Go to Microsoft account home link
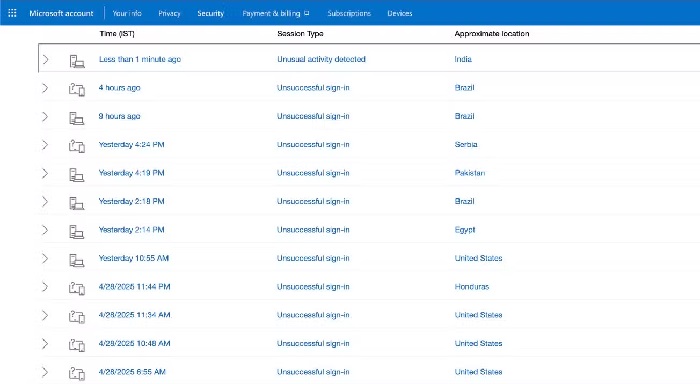 (x=61, y=13)
